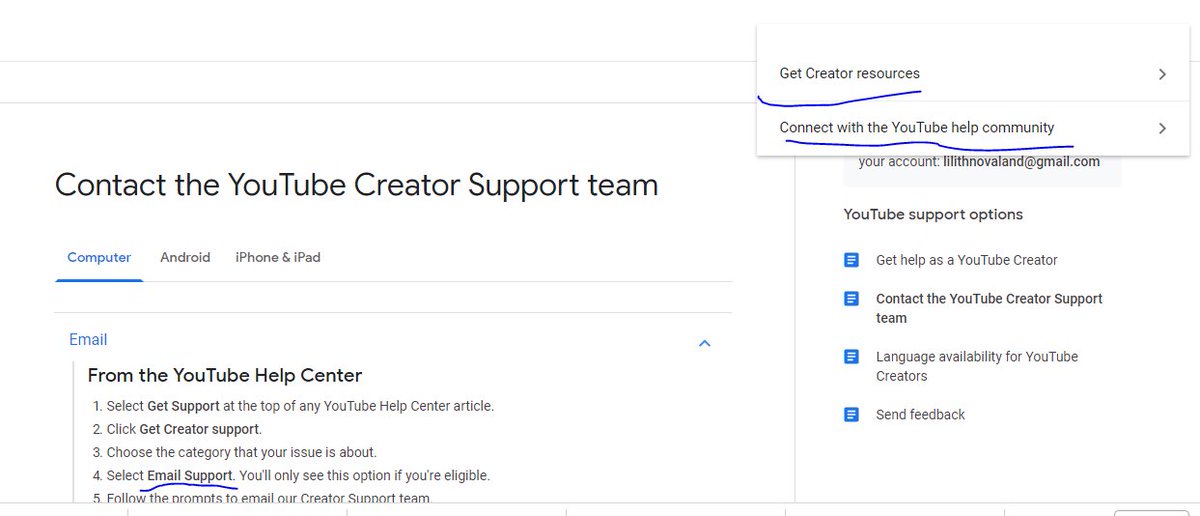
Task: Open Contact the YouTube Creator Support team link
Action: pos(989,308)
